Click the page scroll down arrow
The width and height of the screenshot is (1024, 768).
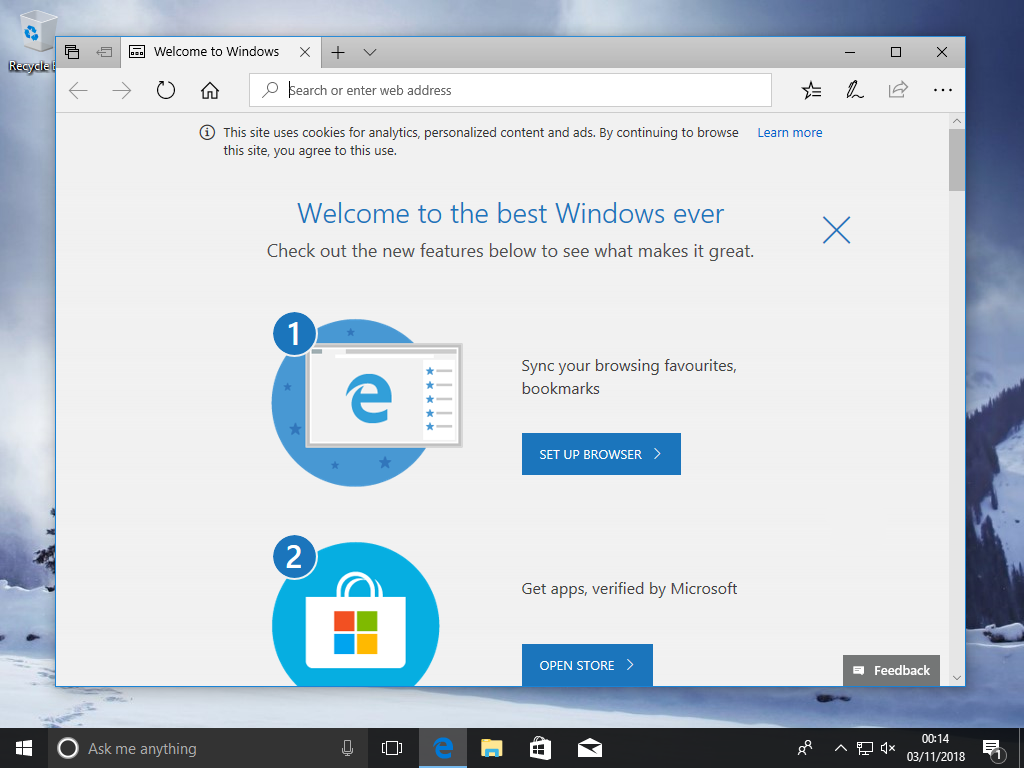point(957,678)
